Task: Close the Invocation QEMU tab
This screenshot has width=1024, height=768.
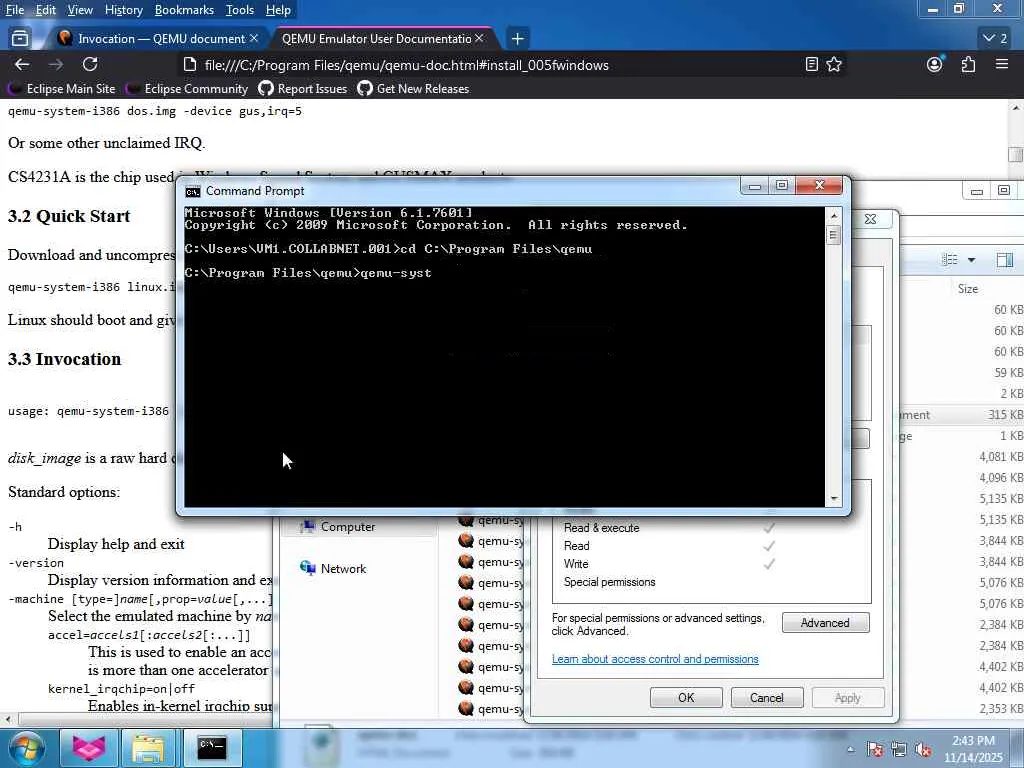Action: tap(254, 39)
